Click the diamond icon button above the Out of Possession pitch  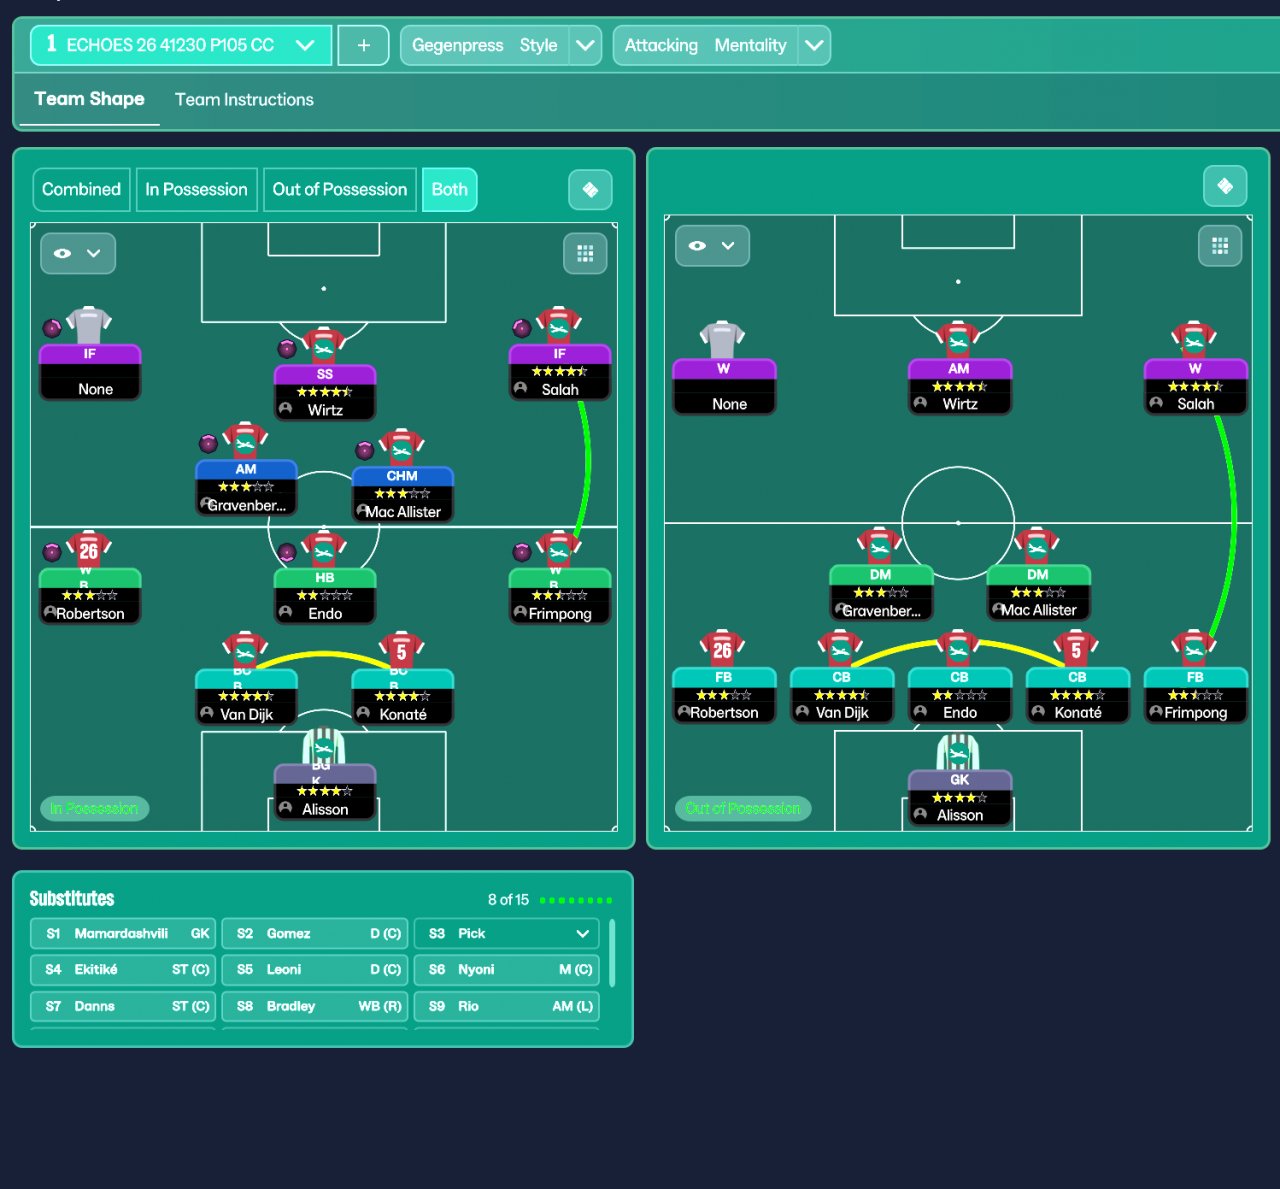[x=1225, y=186]
